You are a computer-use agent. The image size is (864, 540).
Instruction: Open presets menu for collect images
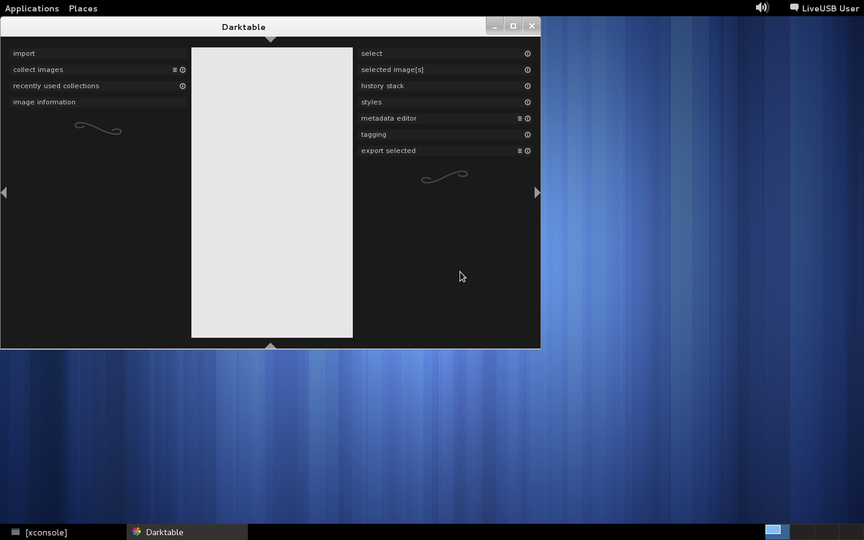coord(174,70)
